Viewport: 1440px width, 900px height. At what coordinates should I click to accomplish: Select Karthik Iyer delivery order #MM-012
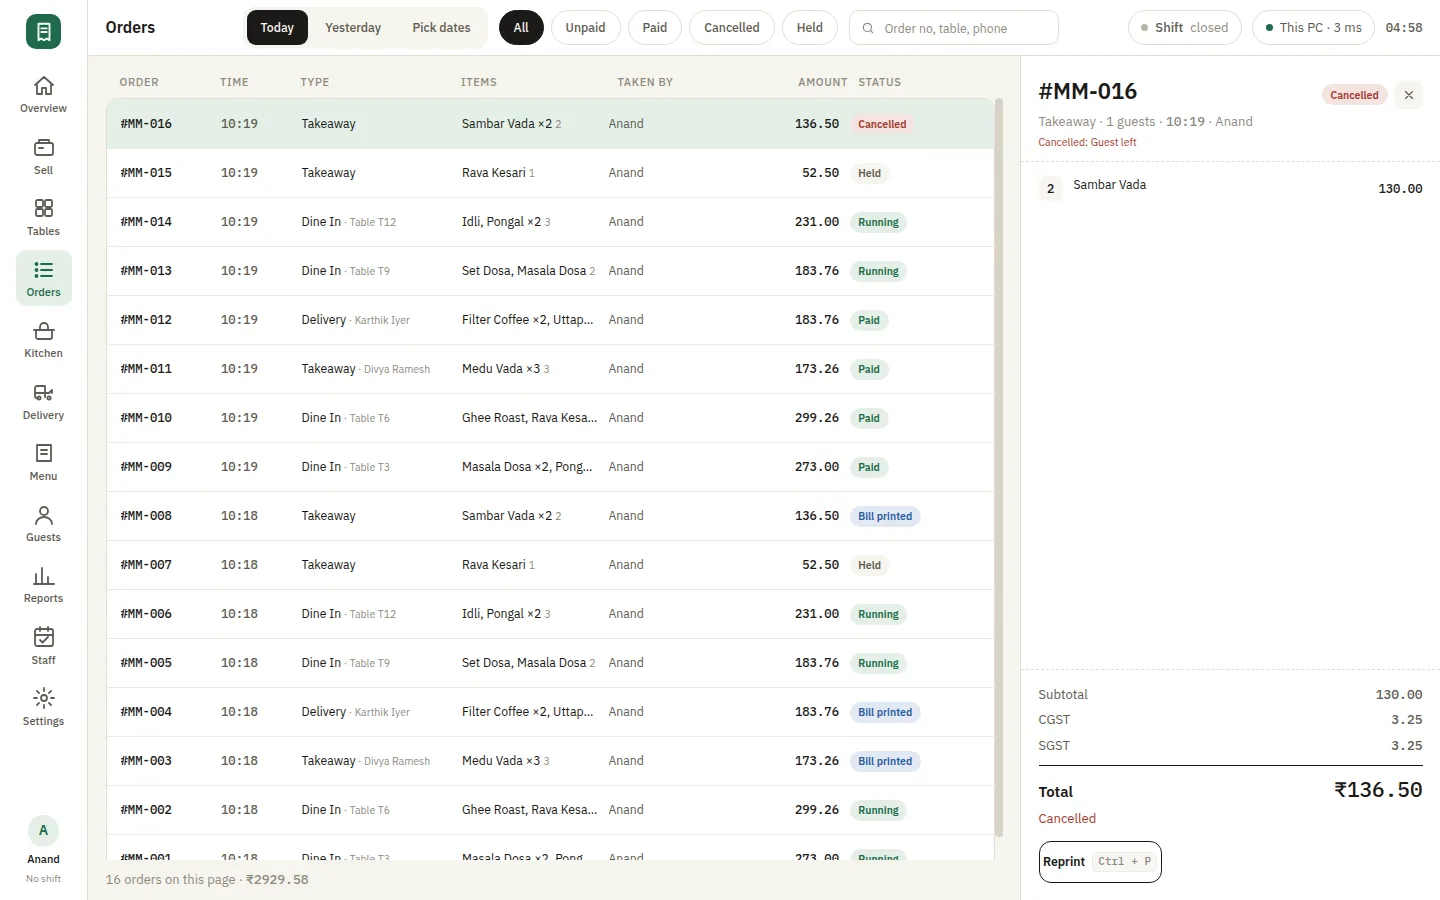point(550,320)
